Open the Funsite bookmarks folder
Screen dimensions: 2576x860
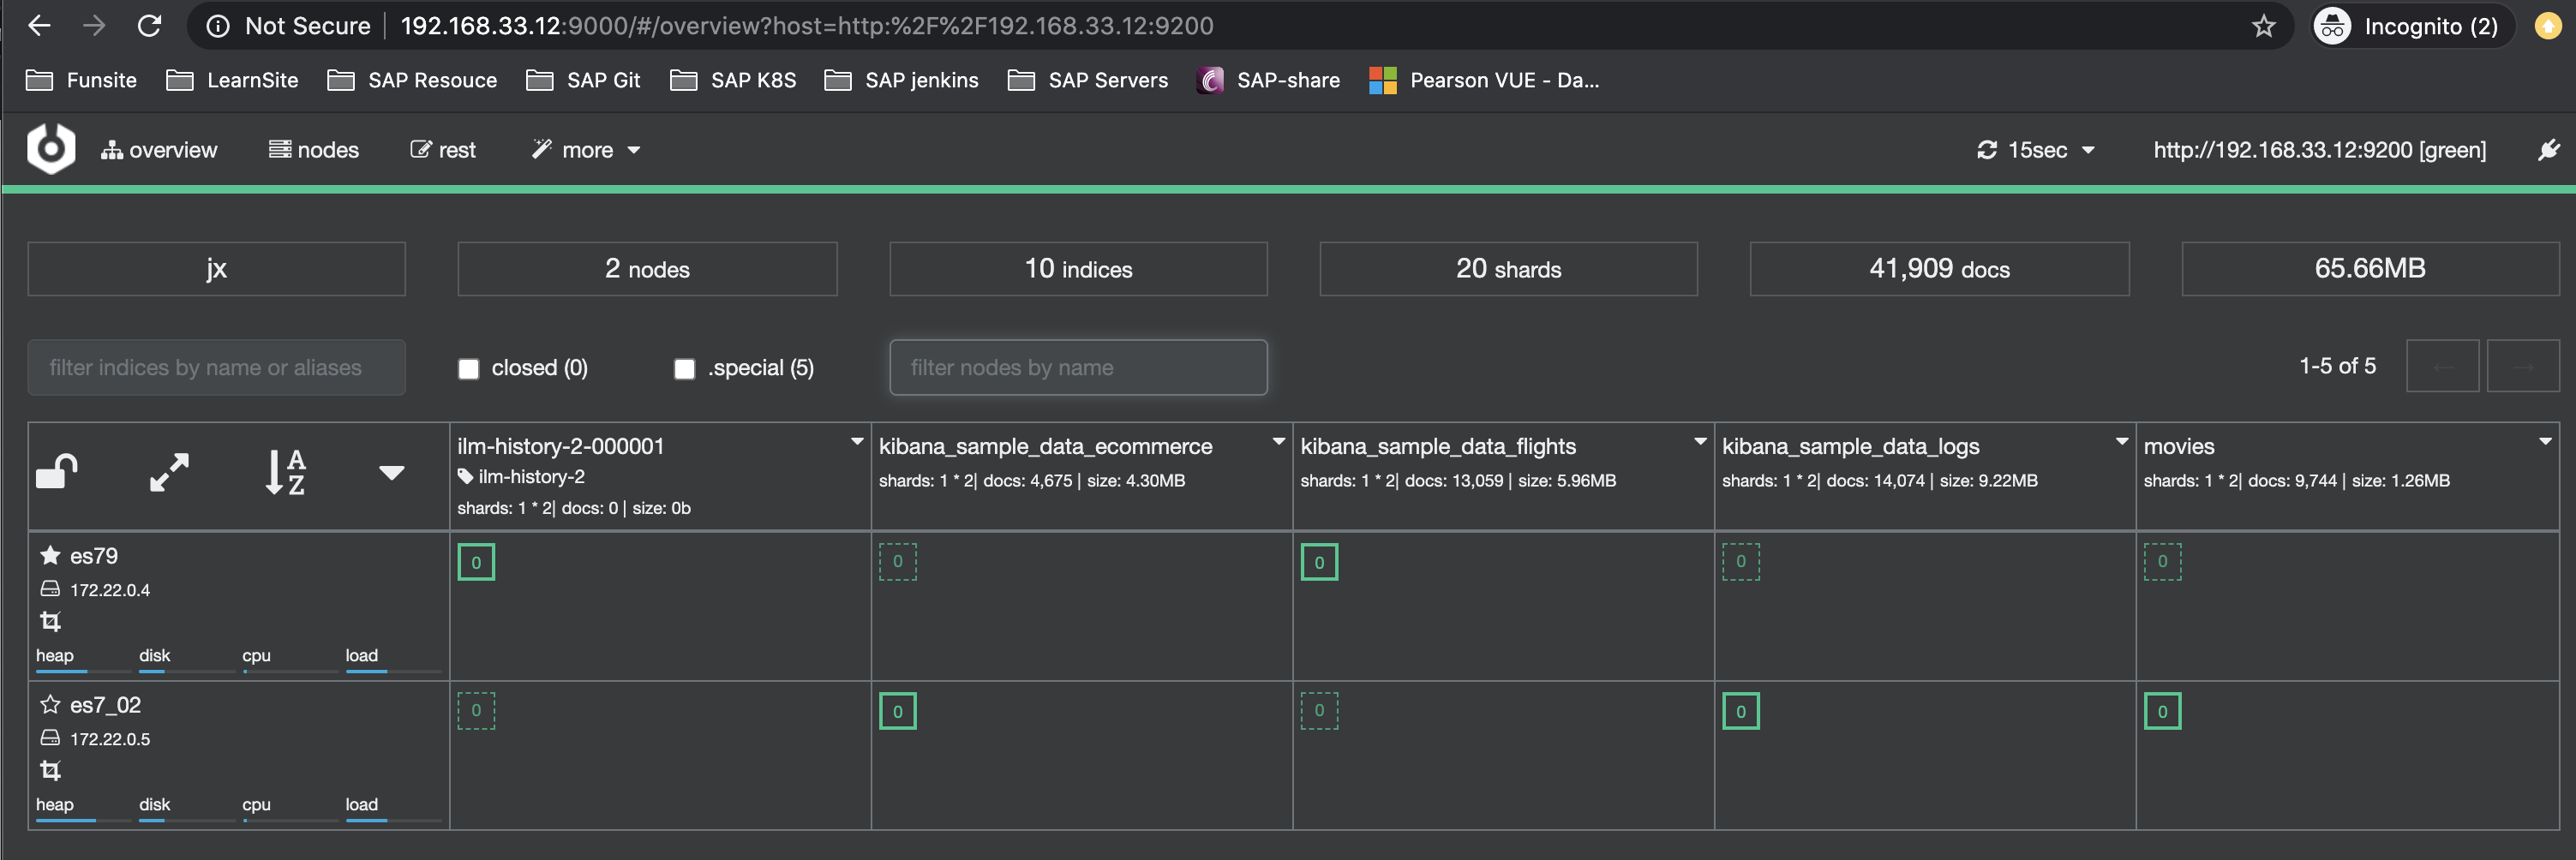(x=81, y=80)
